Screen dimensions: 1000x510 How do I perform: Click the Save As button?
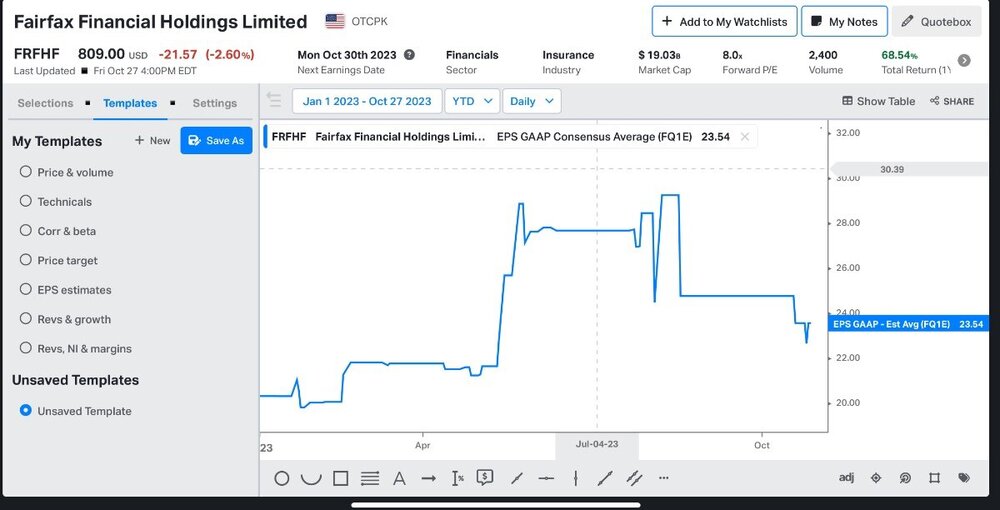click(x=216, y=140)
